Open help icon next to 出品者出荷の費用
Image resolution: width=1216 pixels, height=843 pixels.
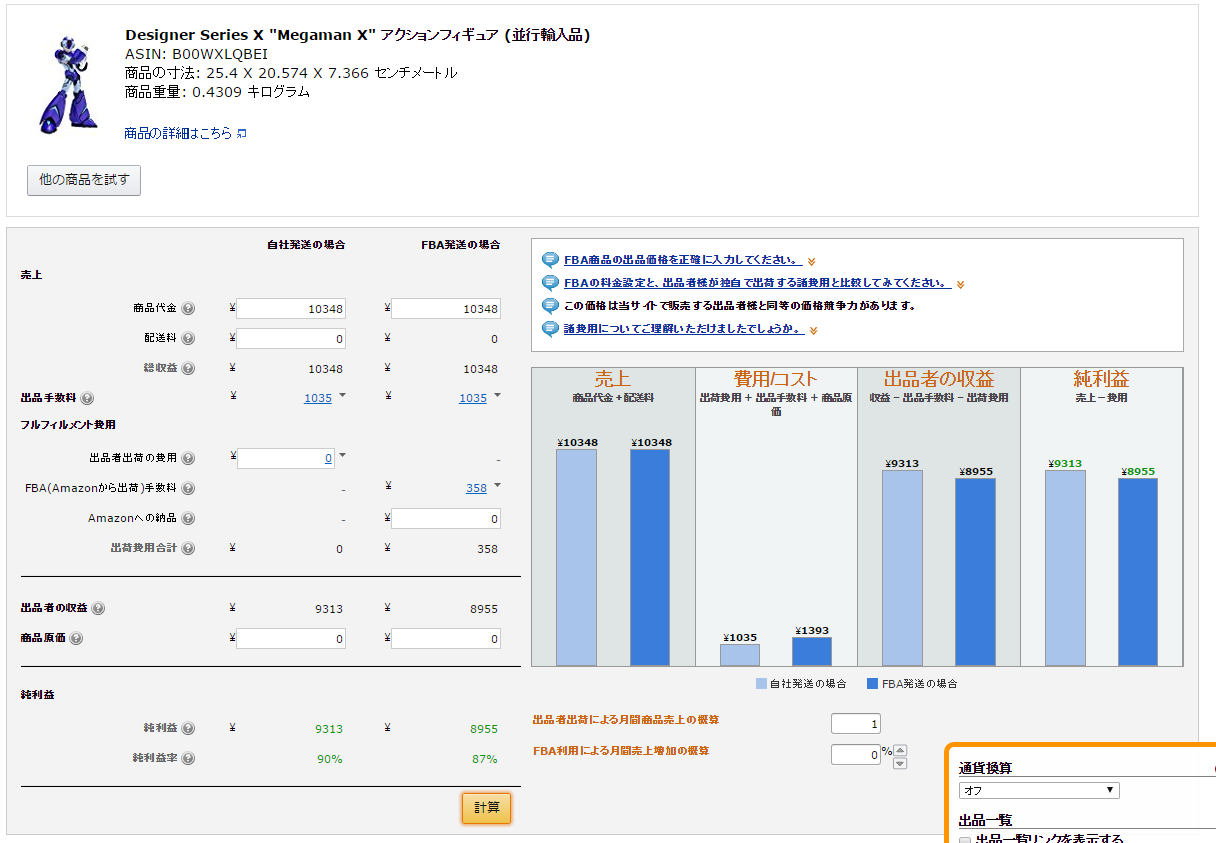(x=188, y=458)
